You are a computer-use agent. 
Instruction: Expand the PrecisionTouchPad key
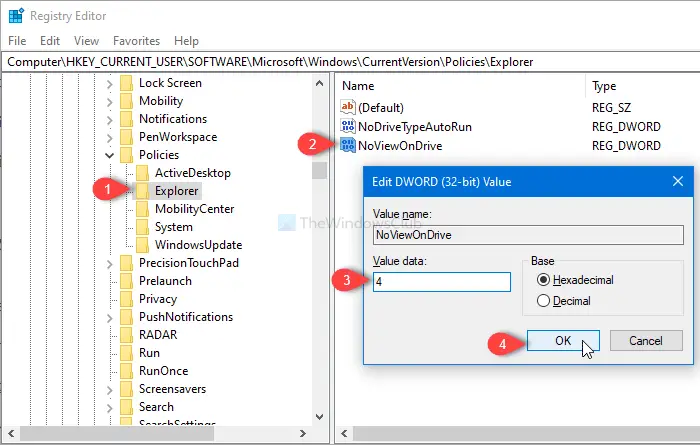point(110,264)
